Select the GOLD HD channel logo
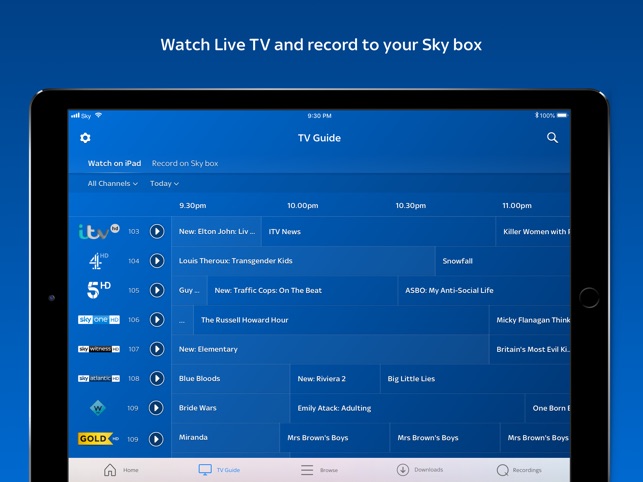The height and width of the screenshot is (482, 643). point(98,439)
